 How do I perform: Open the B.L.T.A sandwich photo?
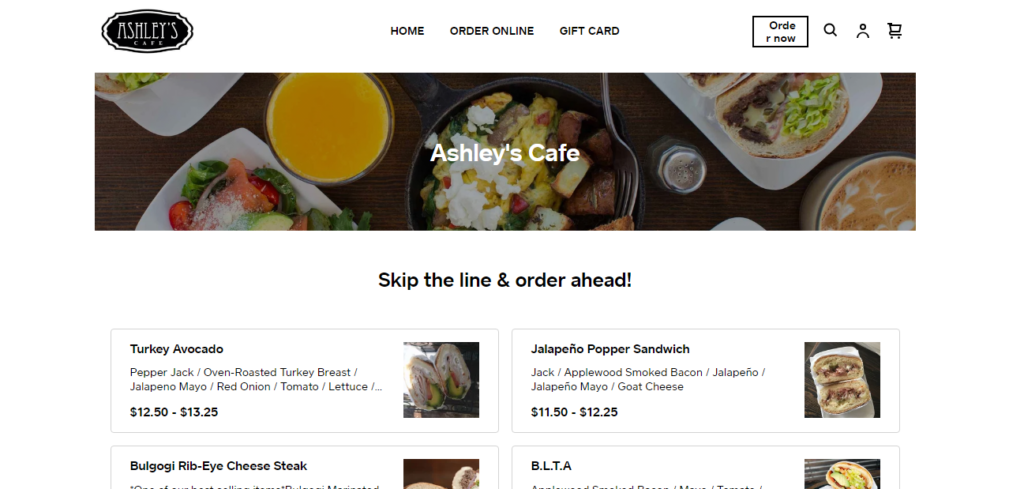842,474
